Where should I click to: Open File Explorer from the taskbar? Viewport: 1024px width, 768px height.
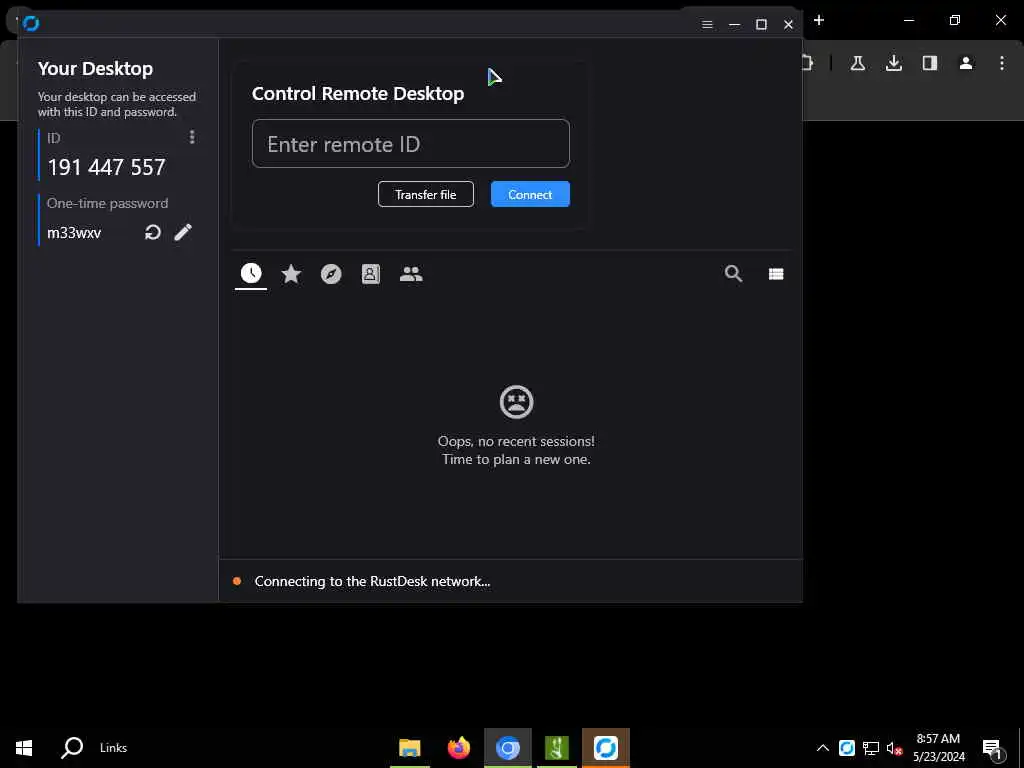(409, 748)
